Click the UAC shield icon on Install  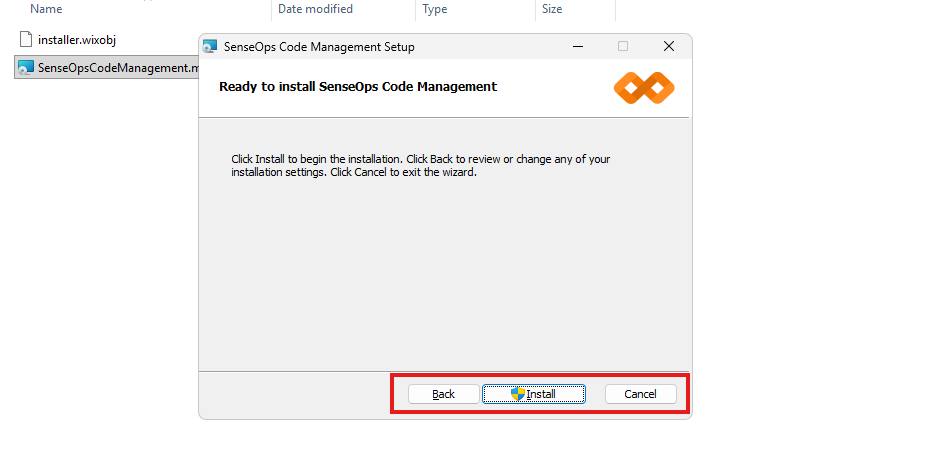518,394
